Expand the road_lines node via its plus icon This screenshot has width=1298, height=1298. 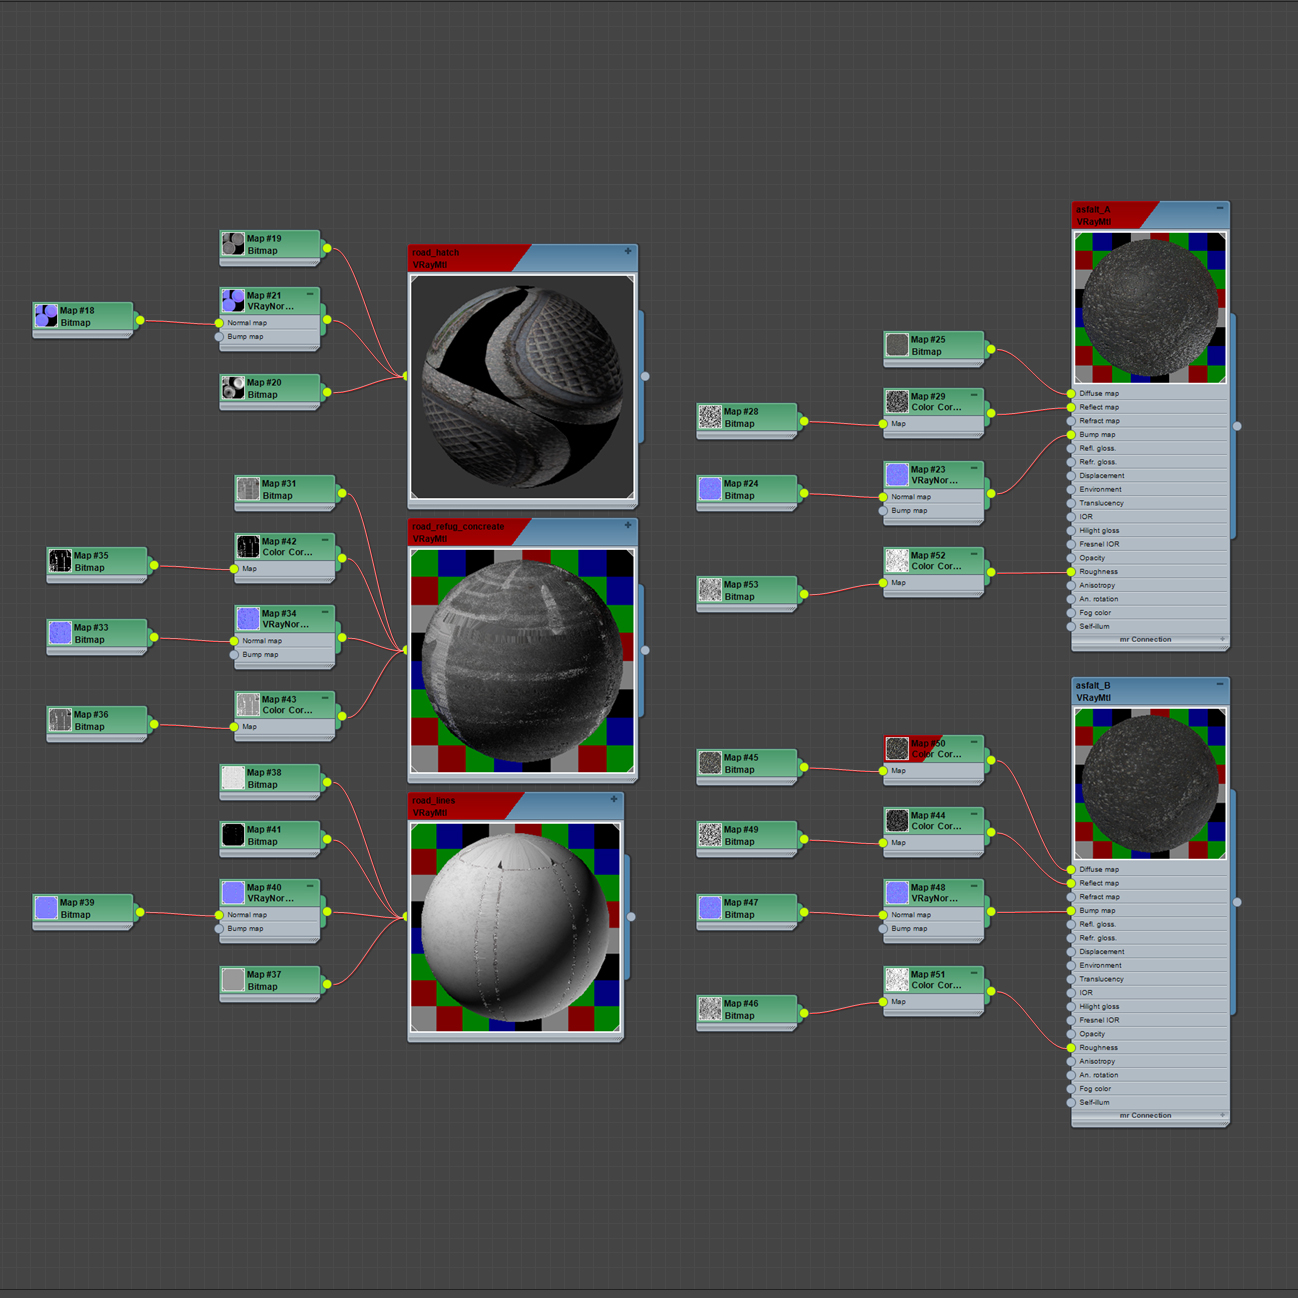[613, 799]
